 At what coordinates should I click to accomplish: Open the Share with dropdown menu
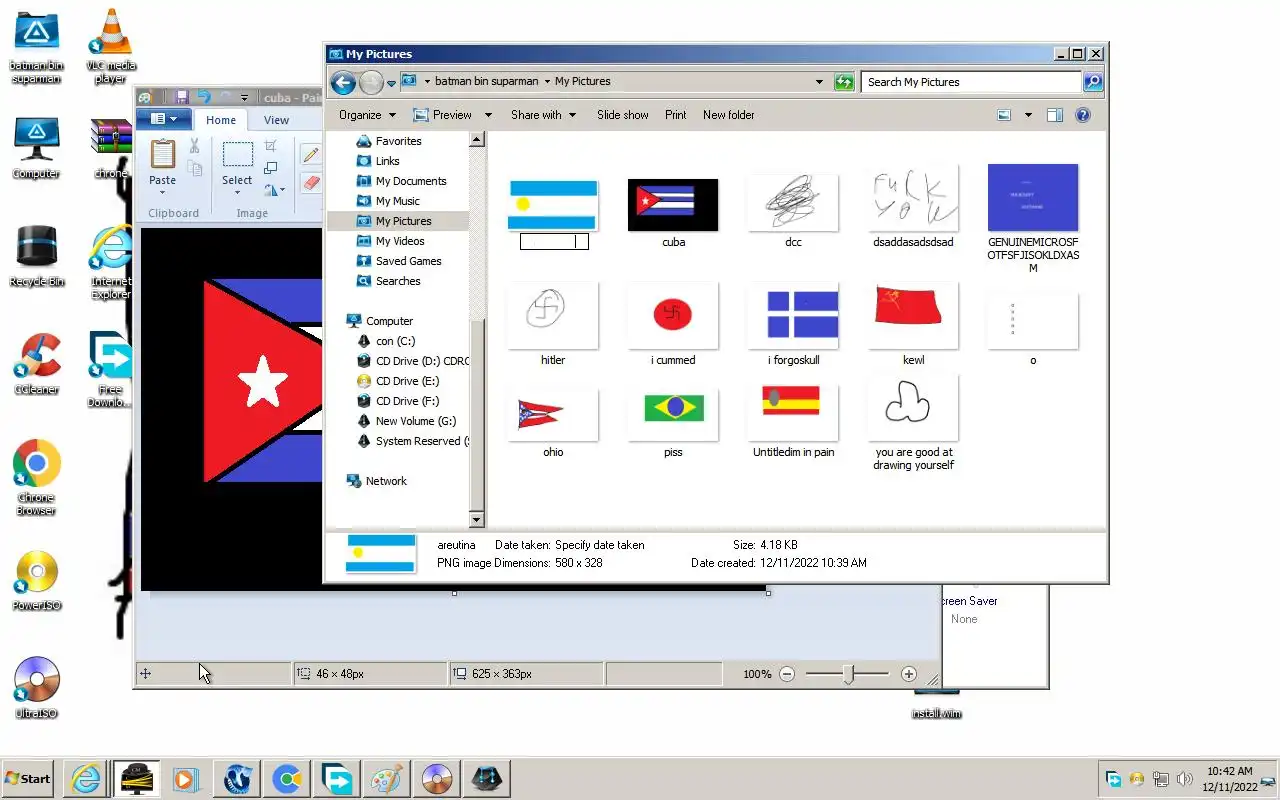point(543,115)
